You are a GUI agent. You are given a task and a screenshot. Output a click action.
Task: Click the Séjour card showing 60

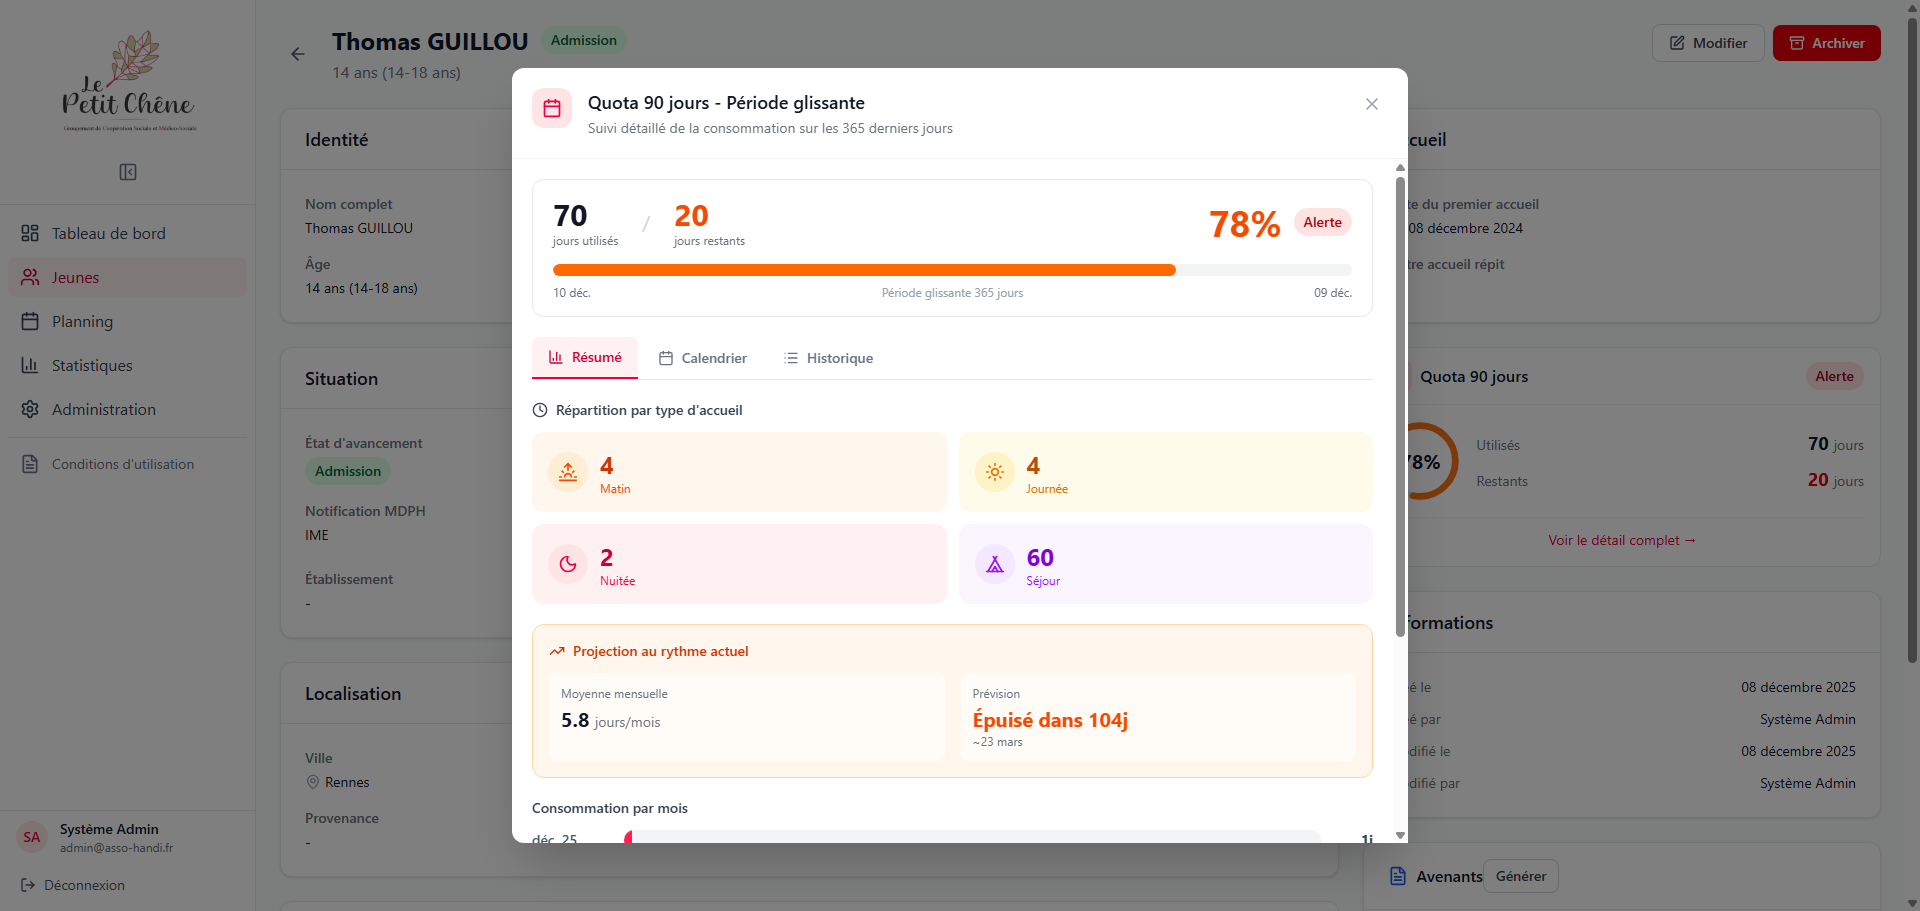pyautogui.click(x=1166, y=564)
